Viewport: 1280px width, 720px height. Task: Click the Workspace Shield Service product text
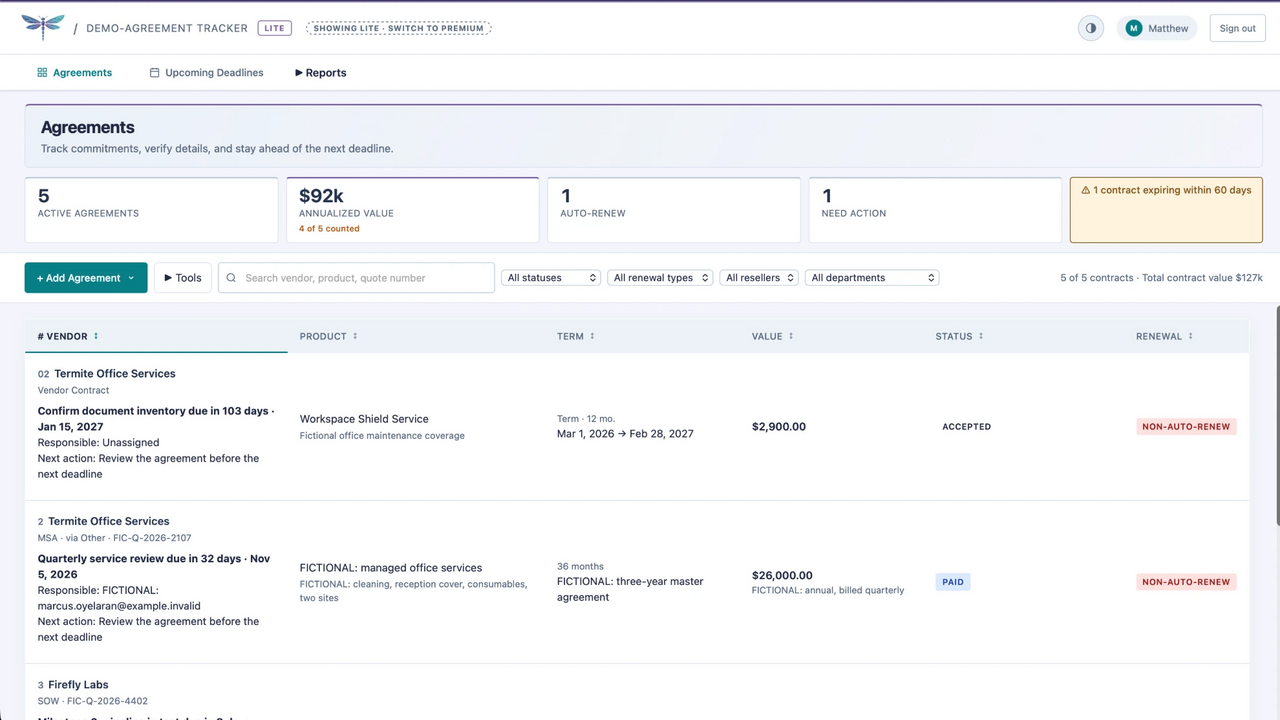pos(364,419)
